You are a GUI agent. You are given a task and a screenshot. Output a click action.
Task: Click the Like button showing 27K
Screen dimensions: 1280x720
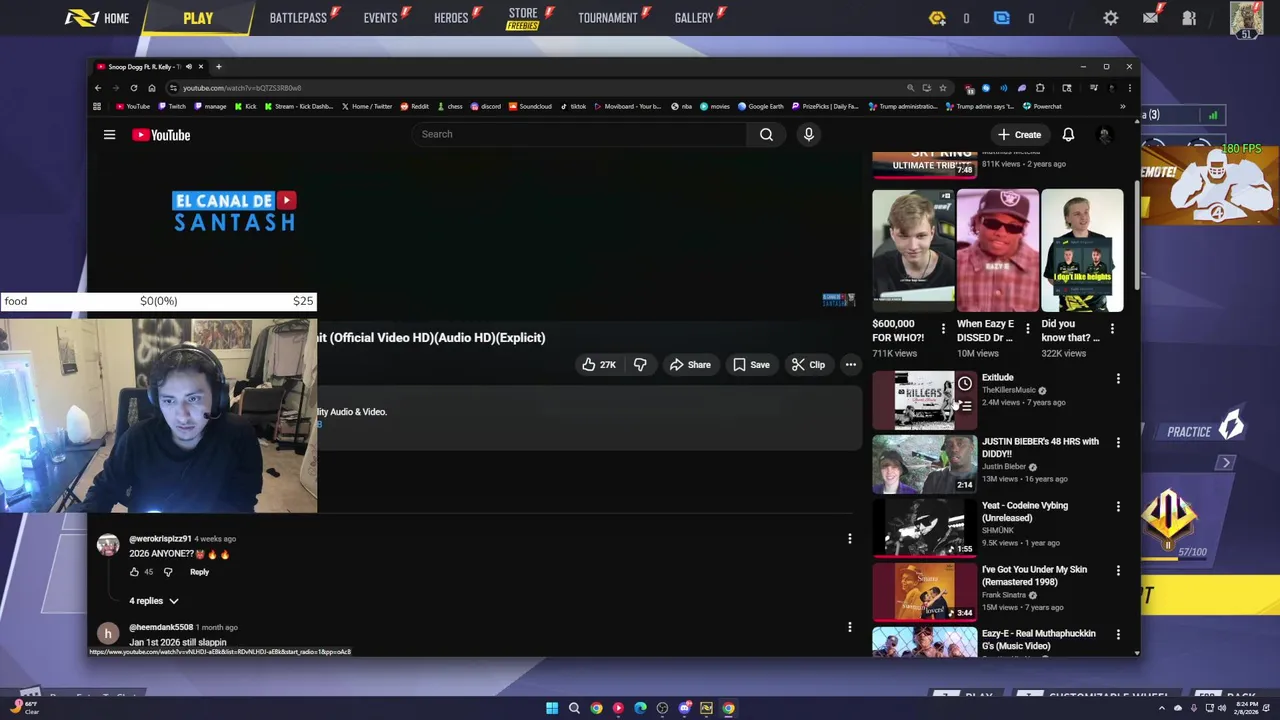[x=599, y=364]
